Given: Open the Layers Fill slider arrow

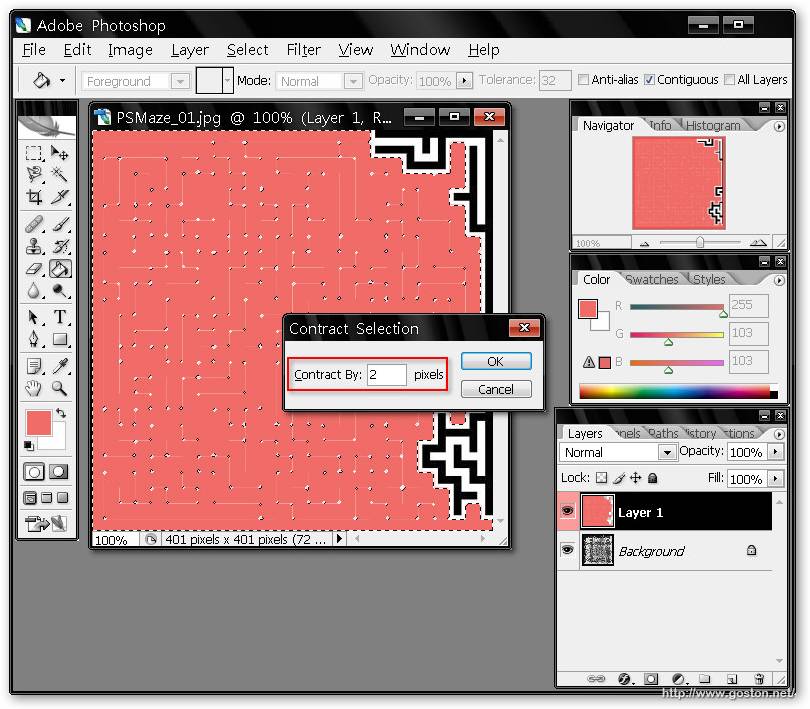Looking at the screenshot, I should click(x=775, y=479).
